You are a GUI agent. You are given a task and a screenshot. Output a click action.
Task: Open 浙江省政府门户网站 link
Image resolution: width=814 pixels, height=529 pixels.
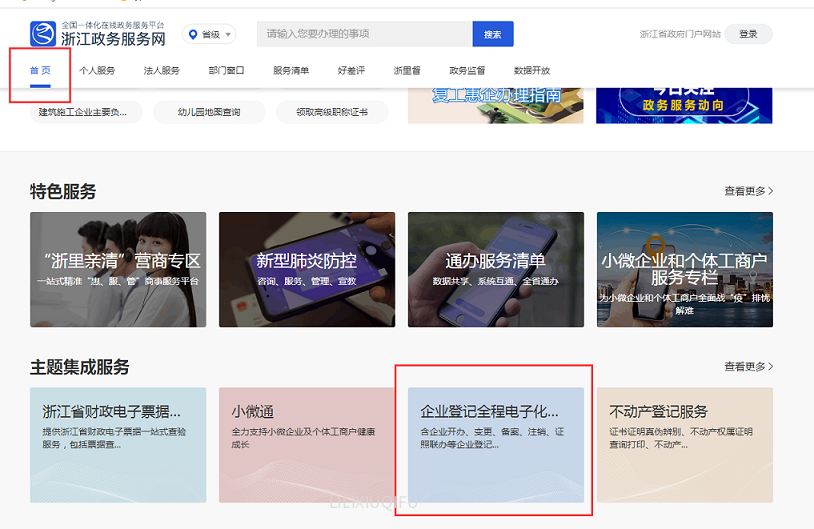(x=680, y=34)
